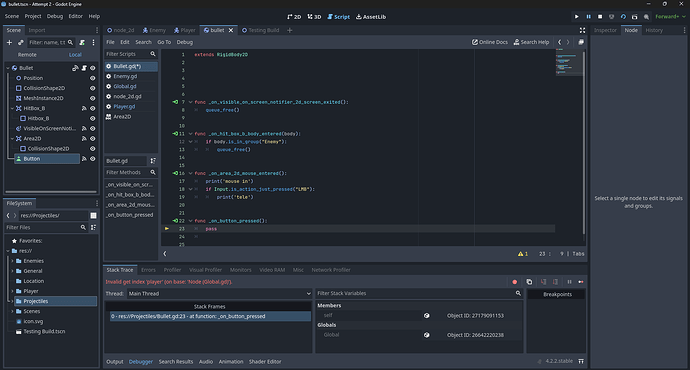Collapse the Area2D node in scene tree
The image size is (690, 370).
pyautogui.click(x=12, y=139)
